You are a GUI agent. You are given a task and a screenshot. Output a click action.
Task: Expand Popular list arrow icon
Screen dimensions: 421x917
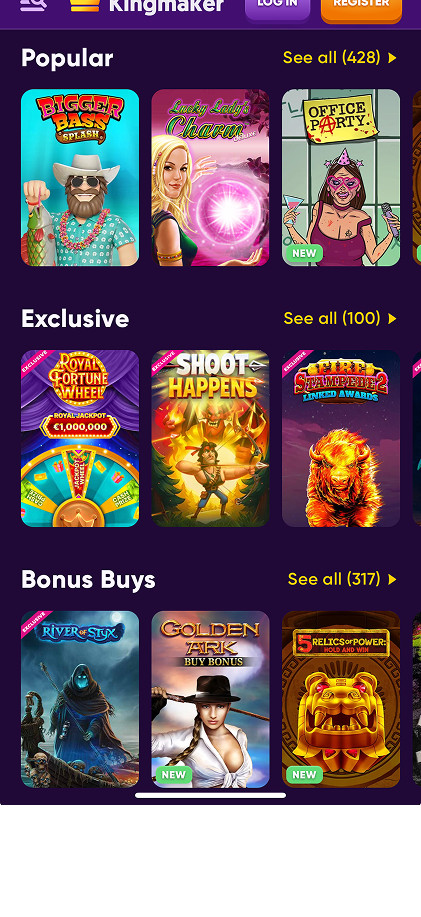click(x=392, y=58)
